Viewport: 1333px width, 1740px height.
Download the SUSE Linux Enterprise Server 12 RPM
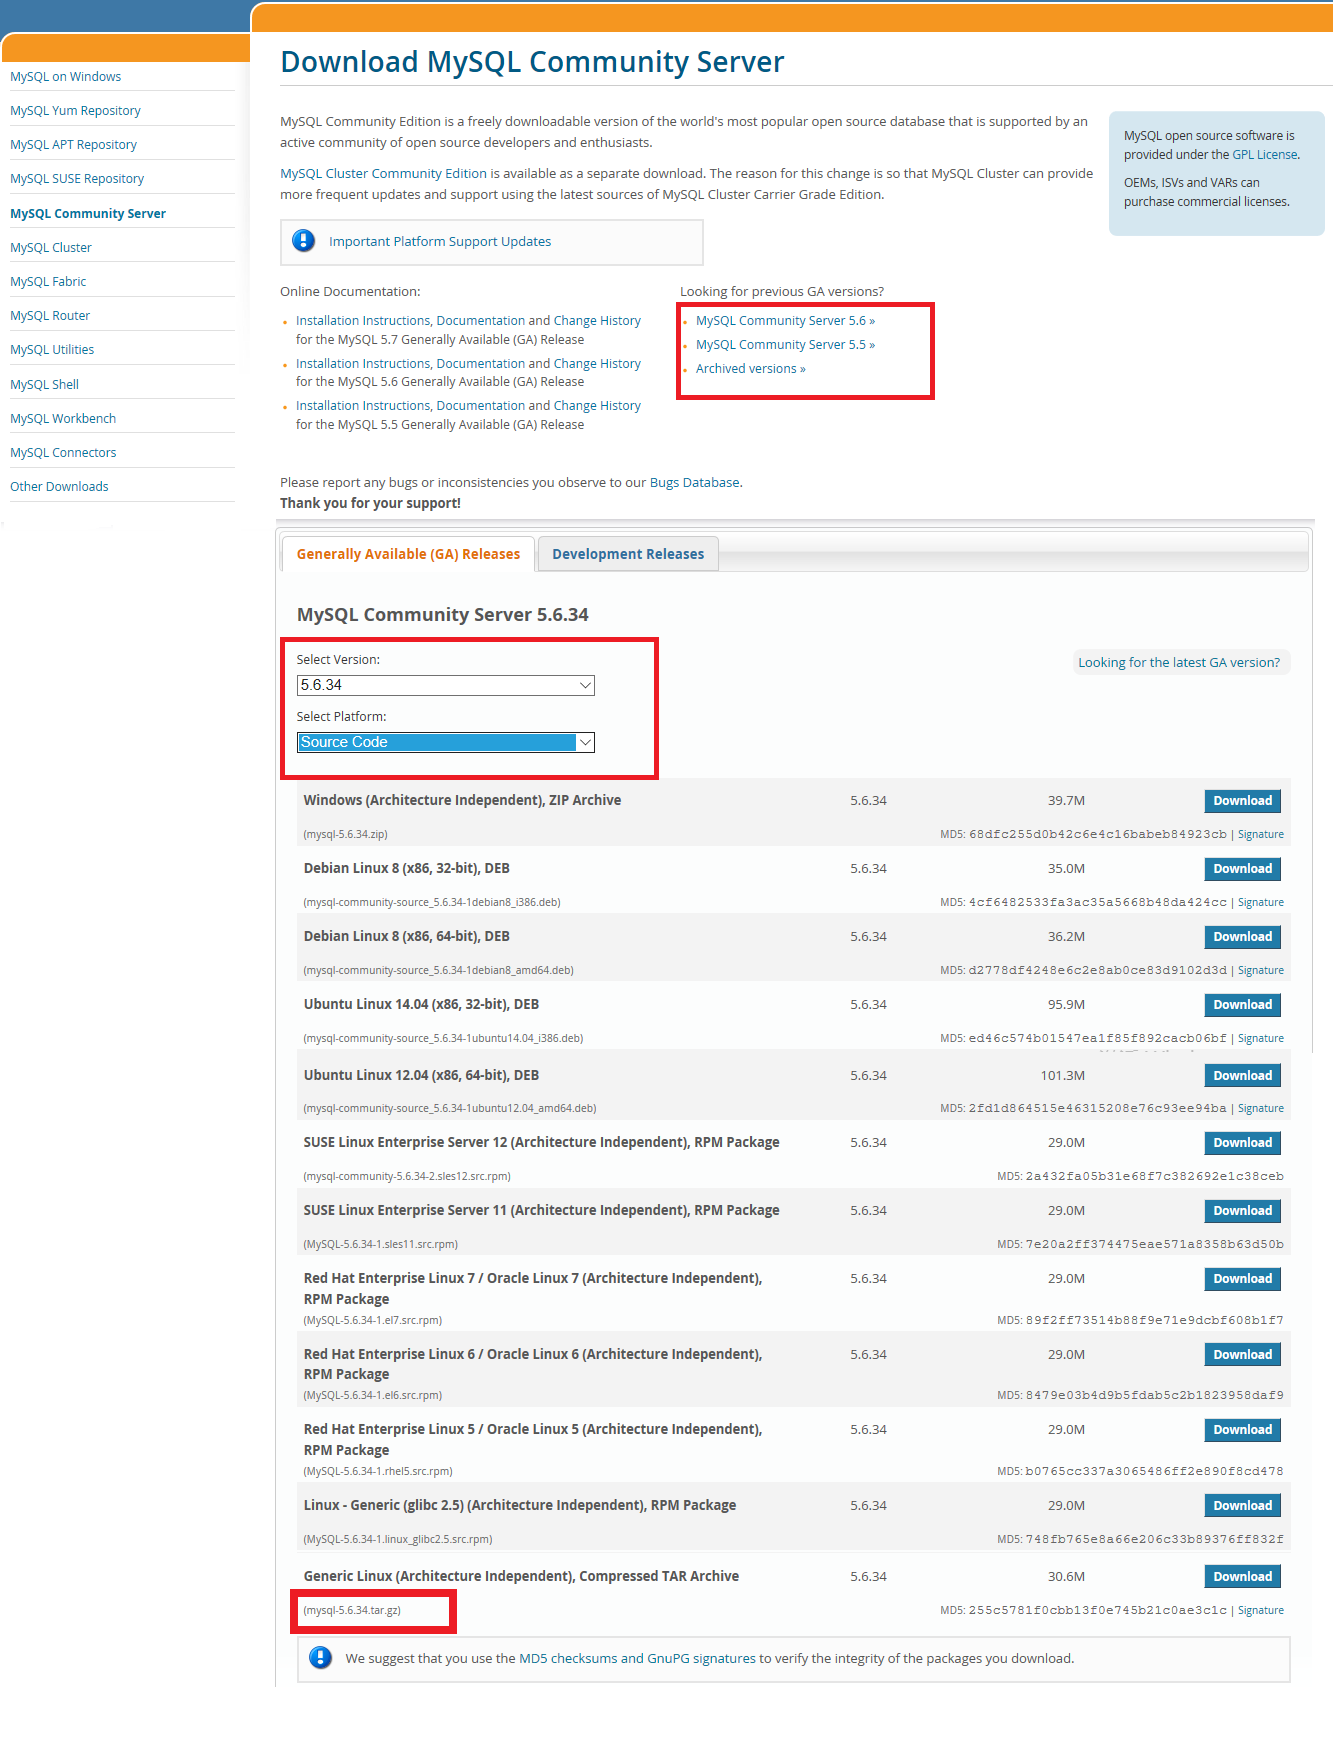(1242, 1143)
